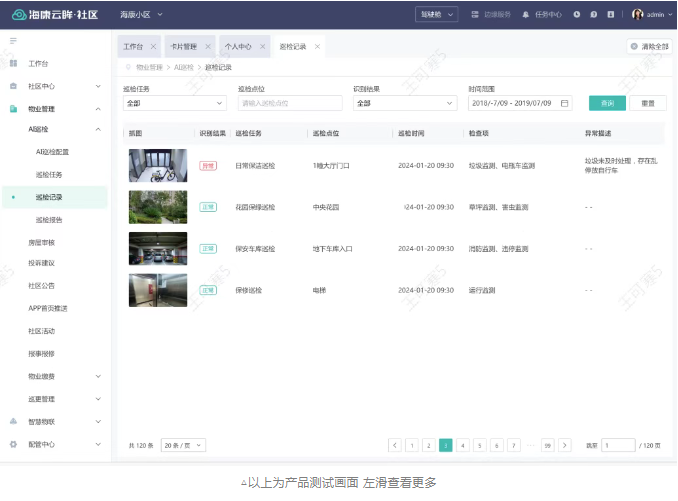The image size is (678, 501).
Task: Switch to the 个人中心 tab
Action: (x=238, y=47)
